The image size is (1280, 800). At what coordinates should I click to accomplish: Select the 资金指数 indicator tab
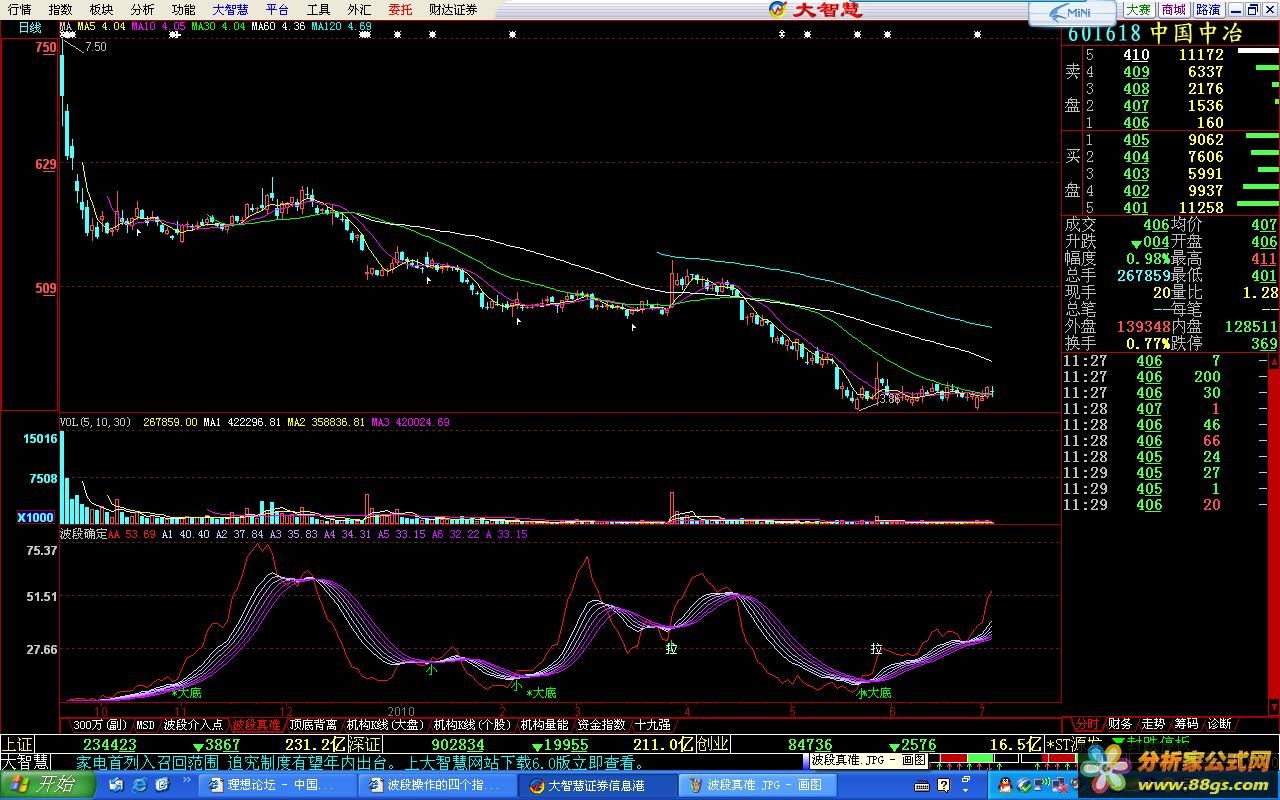(602, 724)
